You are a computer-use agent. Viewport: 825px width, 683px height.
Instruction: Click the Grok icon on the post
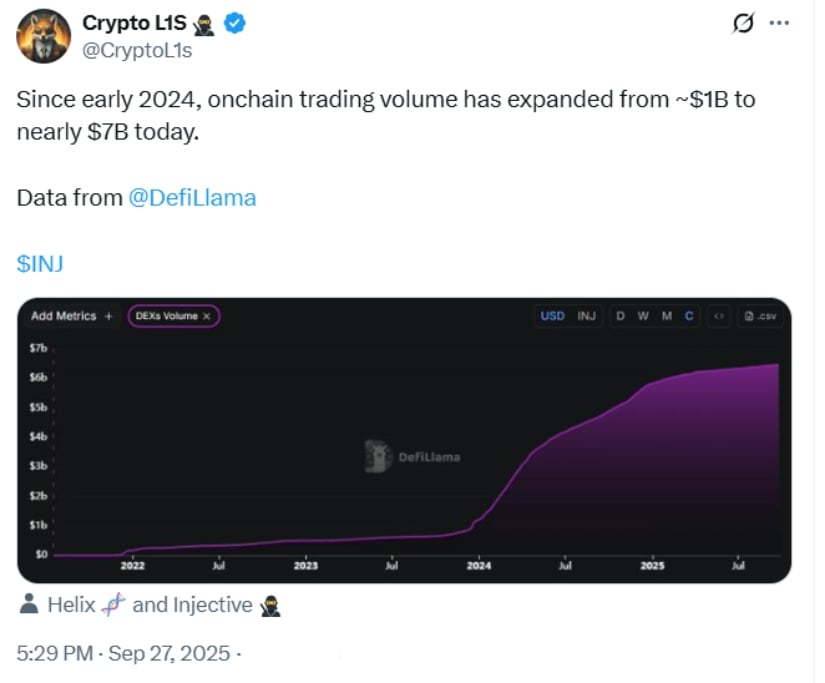pos(743,24)
